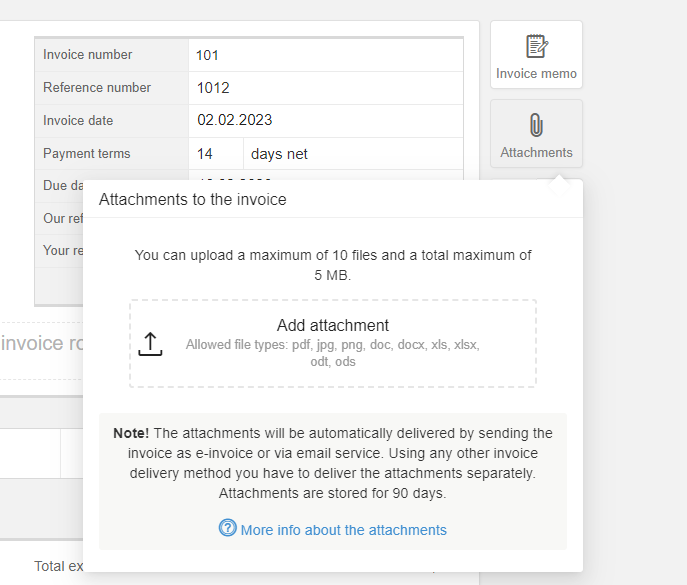The width and height of the screenshot is (687, 585).
Task: Select the days net field
Action: (x=353, y=154)
